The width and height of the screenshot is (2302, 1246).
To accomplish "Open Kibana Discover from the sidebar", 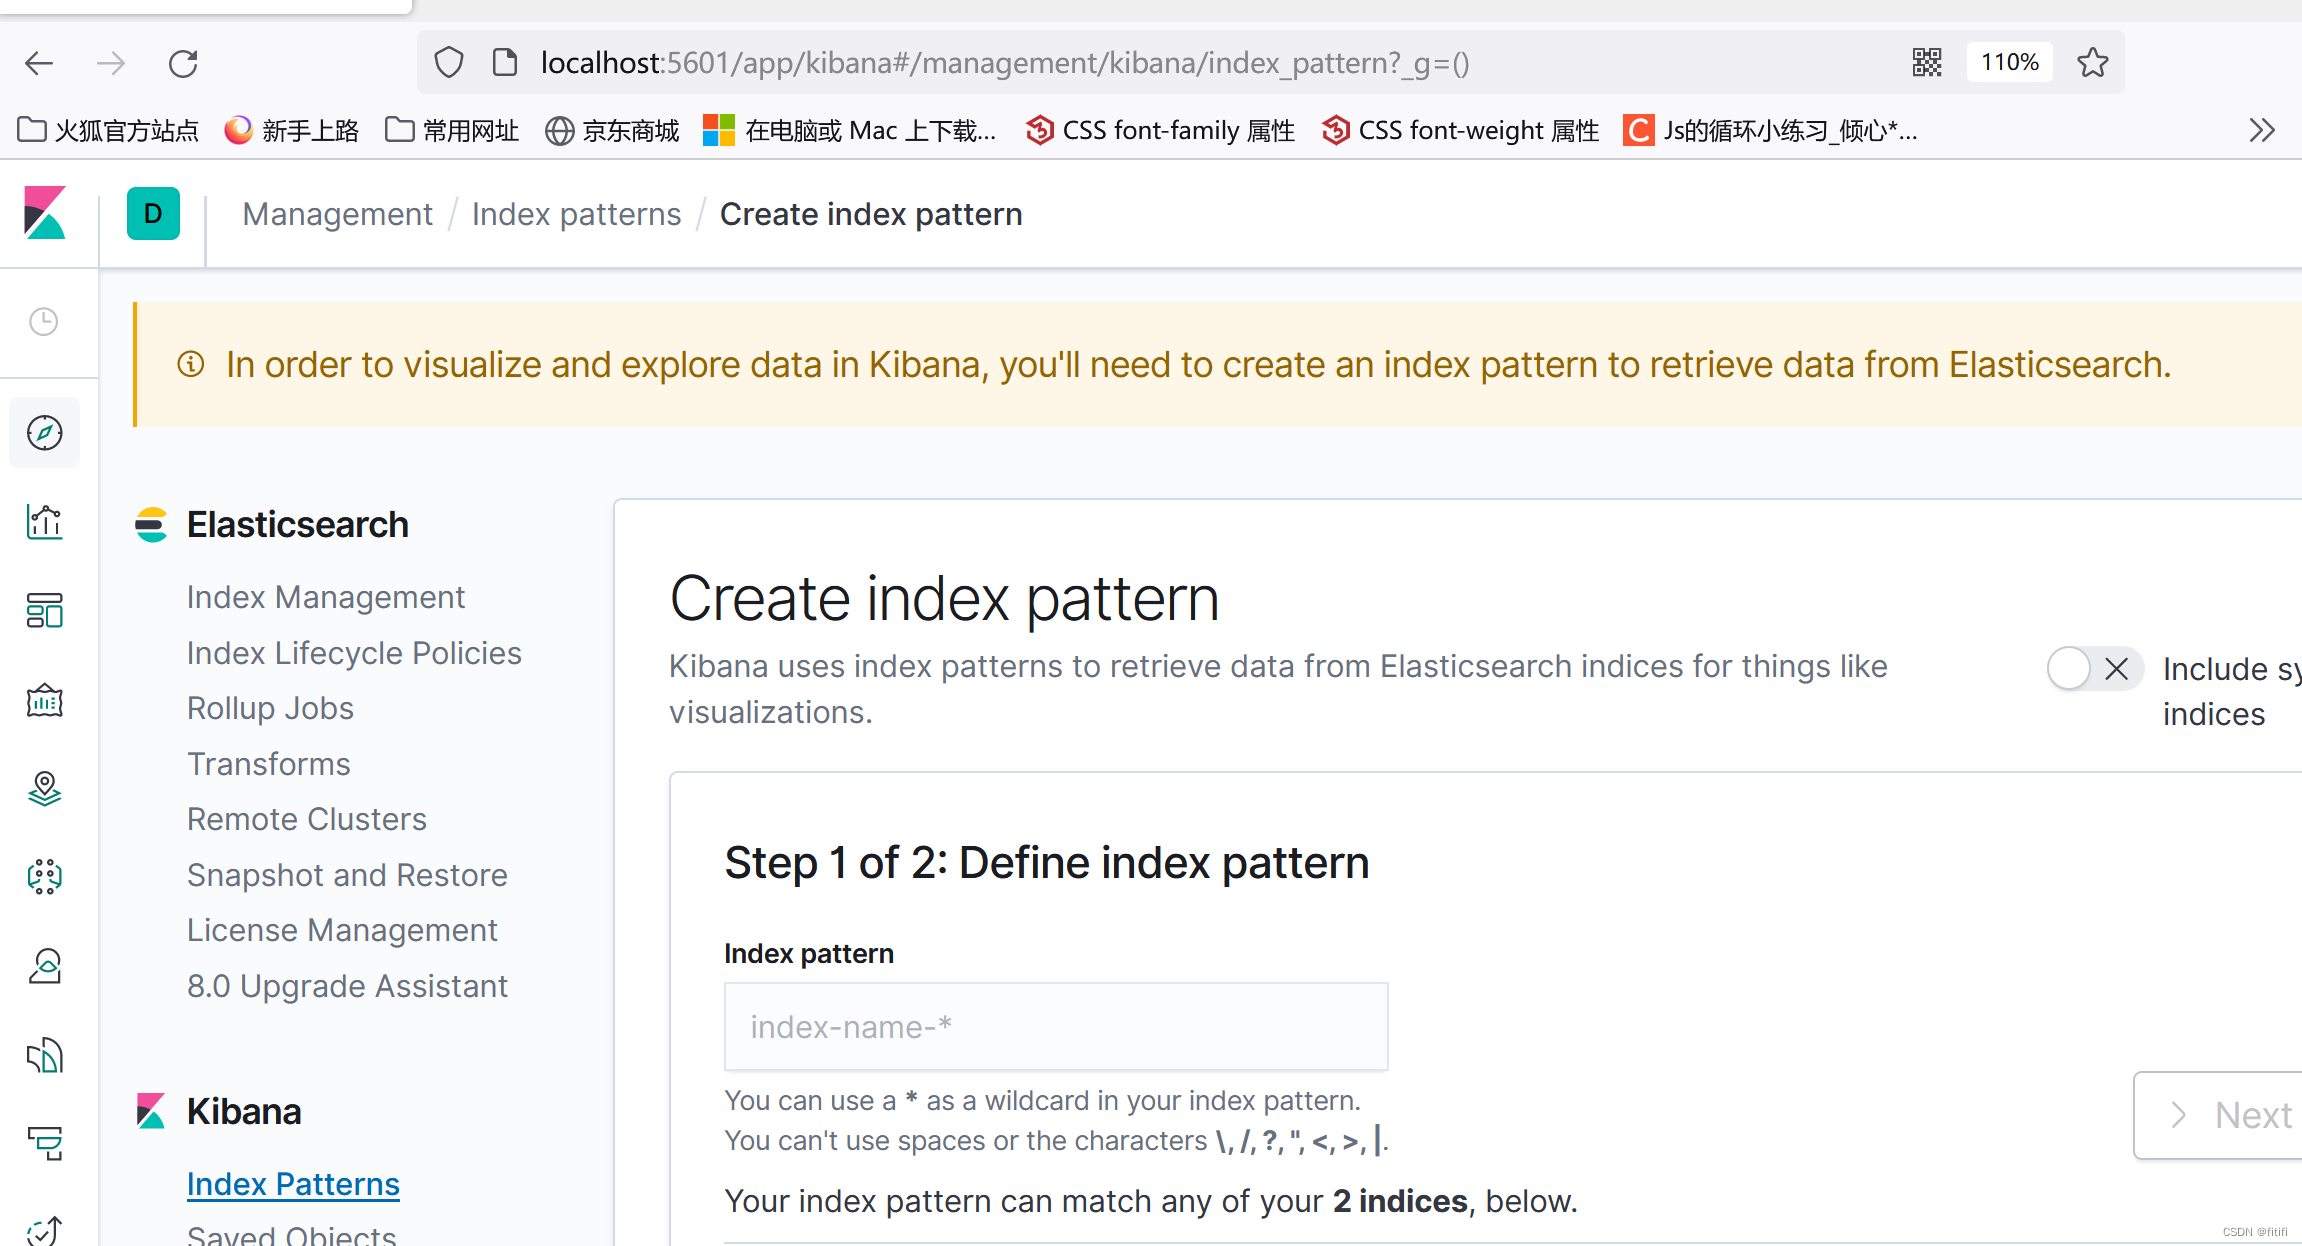I will point(44,433).
